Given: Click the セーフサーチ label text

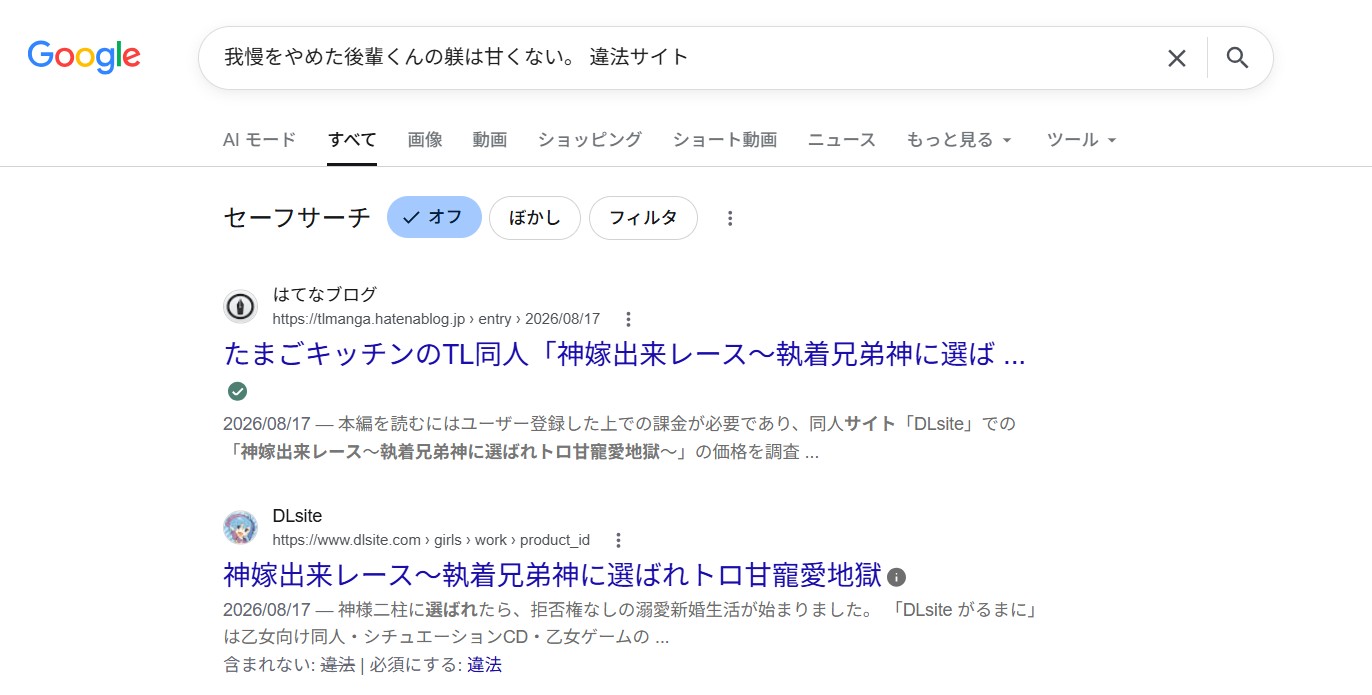Looking at the screenshot, I should [297, 218].
